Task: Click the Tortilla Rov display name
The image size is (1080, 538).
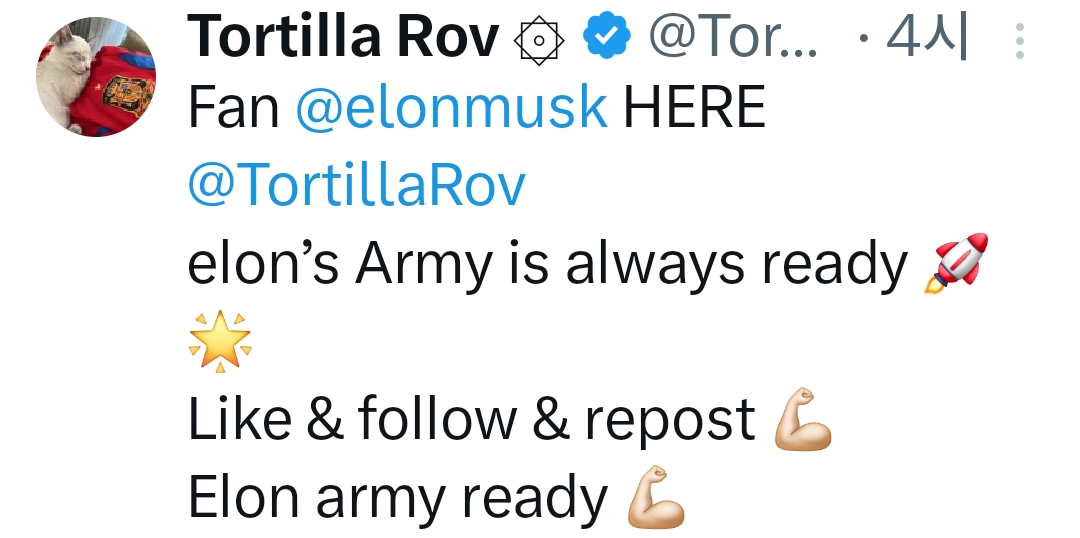Action: 343,39
